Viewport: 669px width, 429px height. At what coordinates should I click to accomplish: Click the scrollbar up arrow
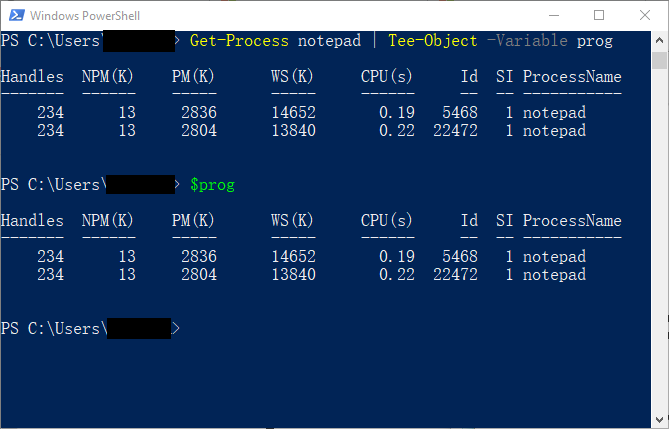(x=660, y=39)
